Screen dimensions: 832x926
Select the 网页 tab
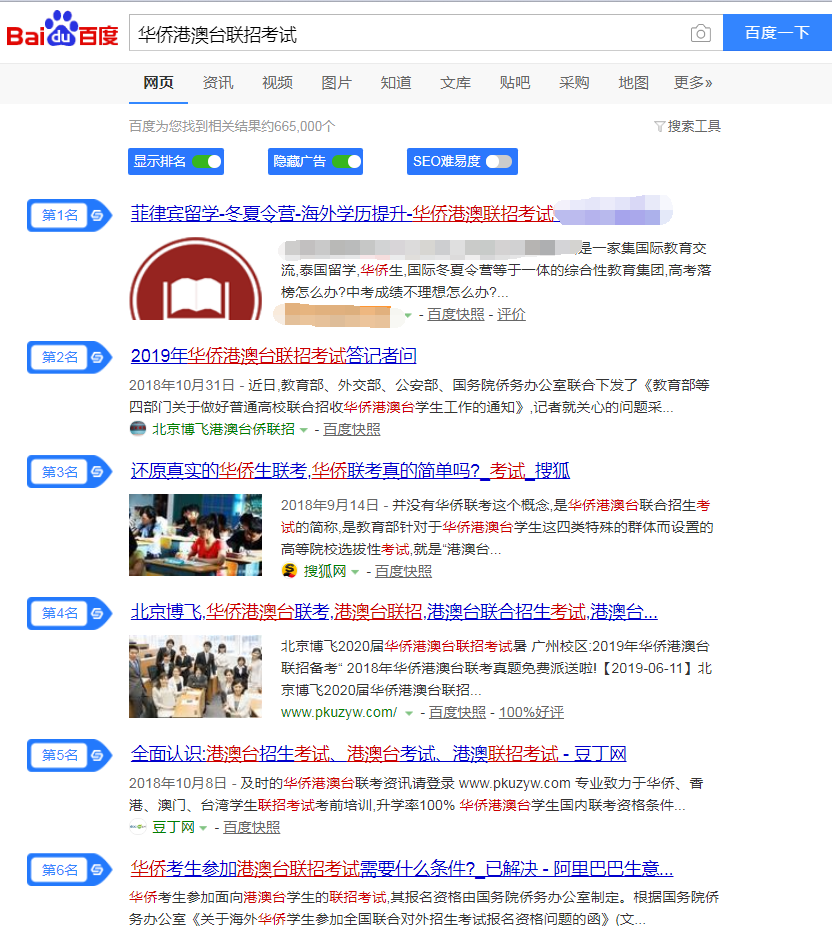[158, 83]
